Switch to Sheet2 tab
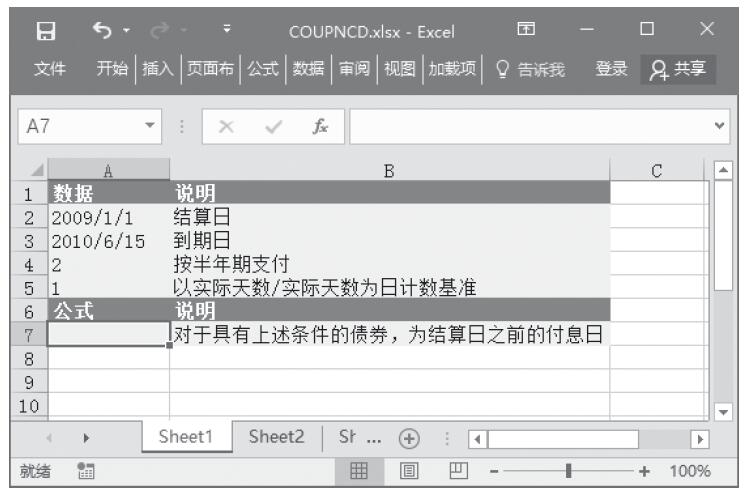Viewport: 747px width, 492px height. click(276, 437)
